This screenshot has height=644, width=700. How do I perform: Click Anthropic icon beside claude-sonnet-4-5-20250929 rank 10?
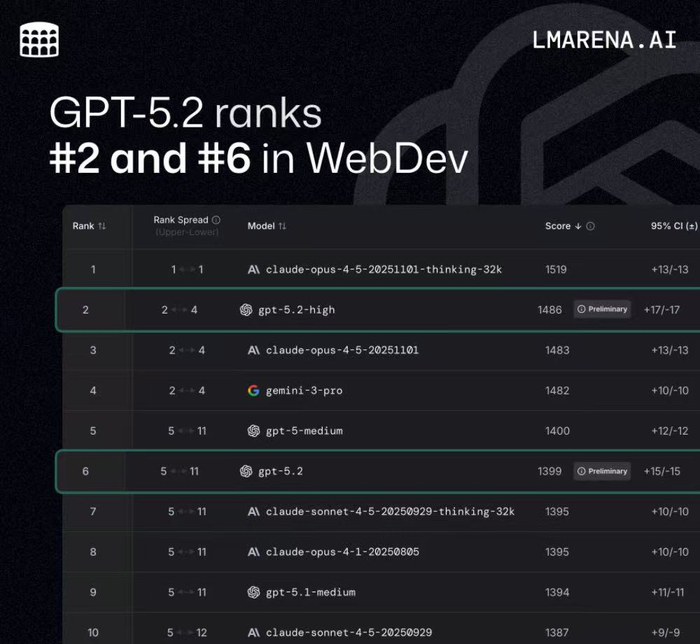[254, 632]
